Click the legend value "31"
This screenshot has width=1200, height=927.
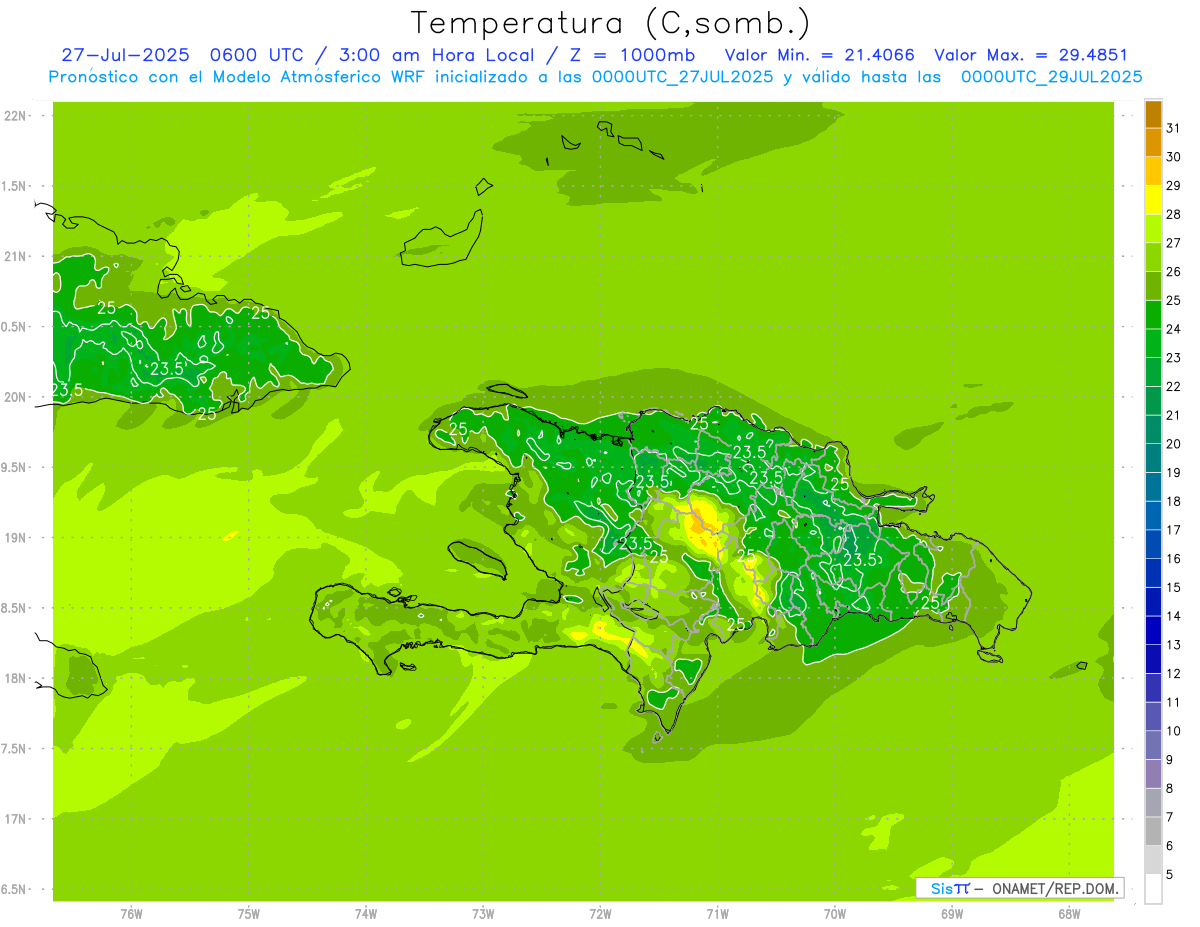pyautogui.click(x=1174, y=128)
